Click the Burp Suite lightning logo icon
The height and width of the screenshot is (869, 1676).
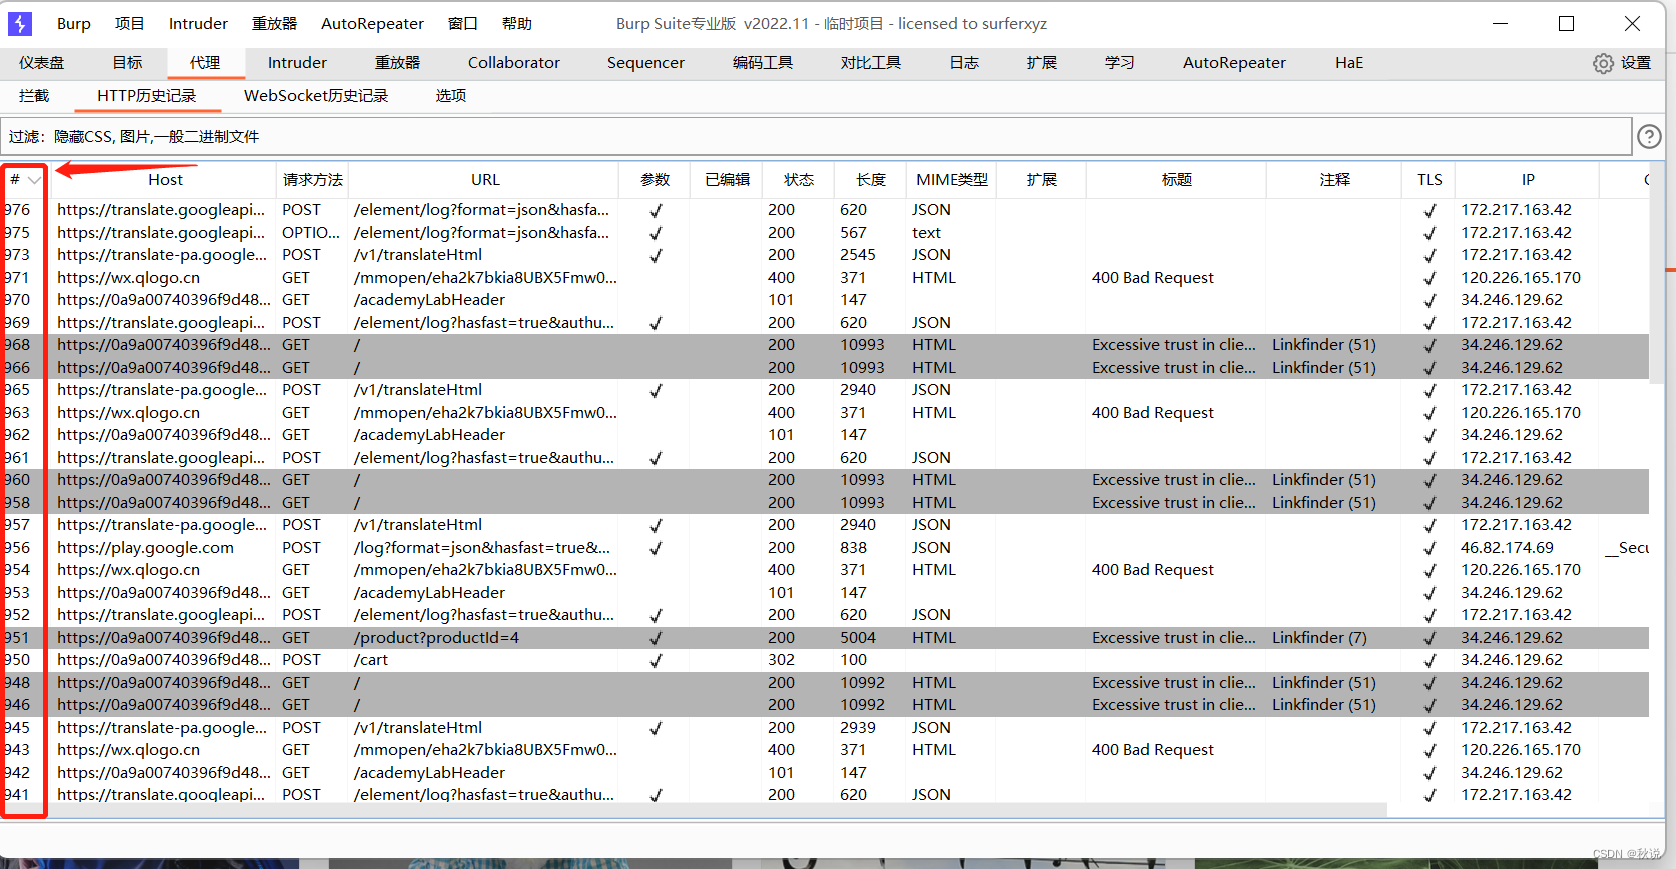(x=20, y=23)
